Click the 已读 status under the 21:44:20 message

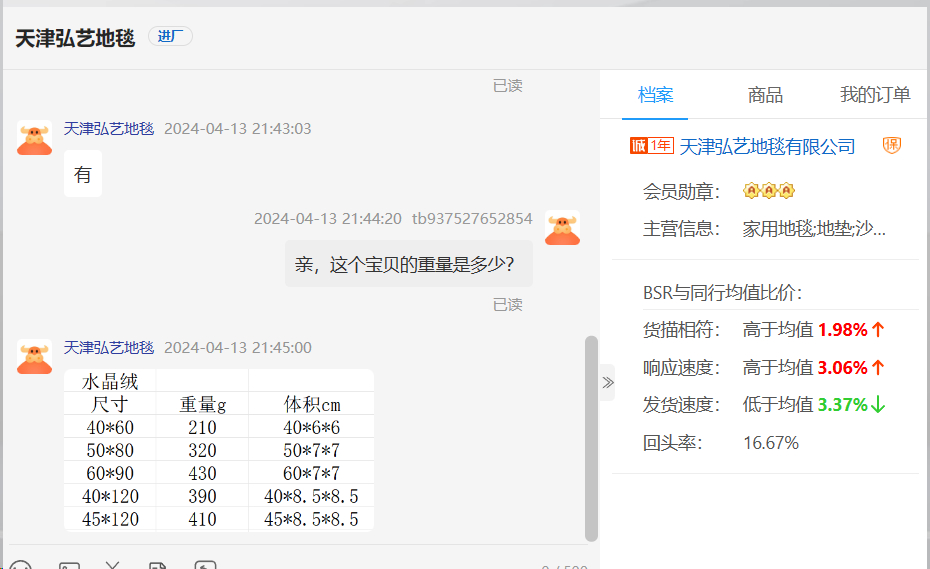point(508,305)
